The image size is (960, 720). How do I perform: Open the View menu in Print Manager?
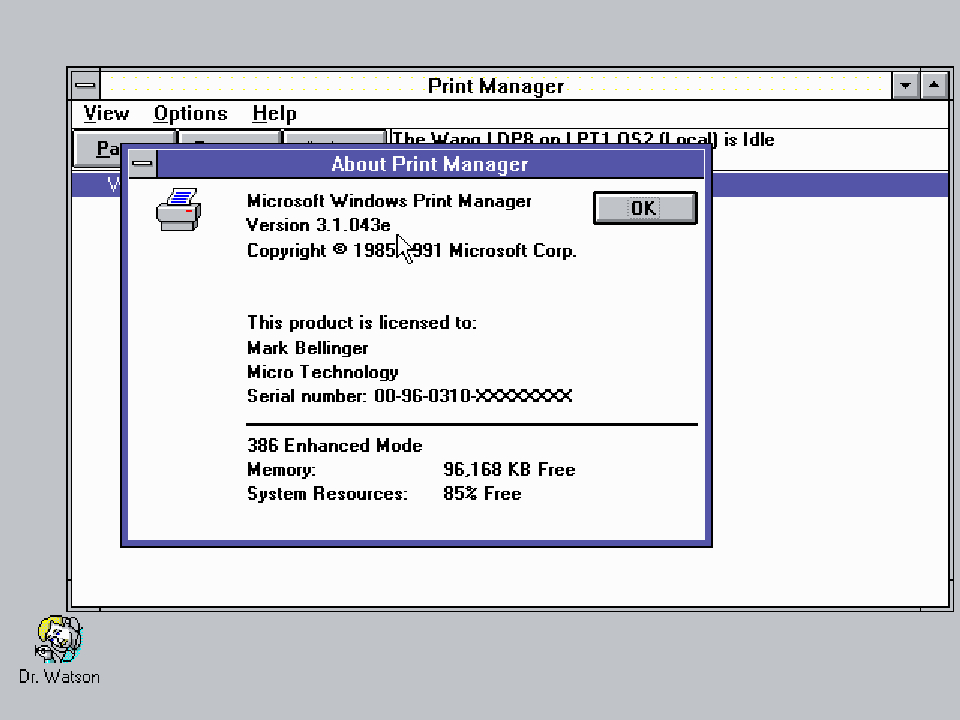pos(107,114)
